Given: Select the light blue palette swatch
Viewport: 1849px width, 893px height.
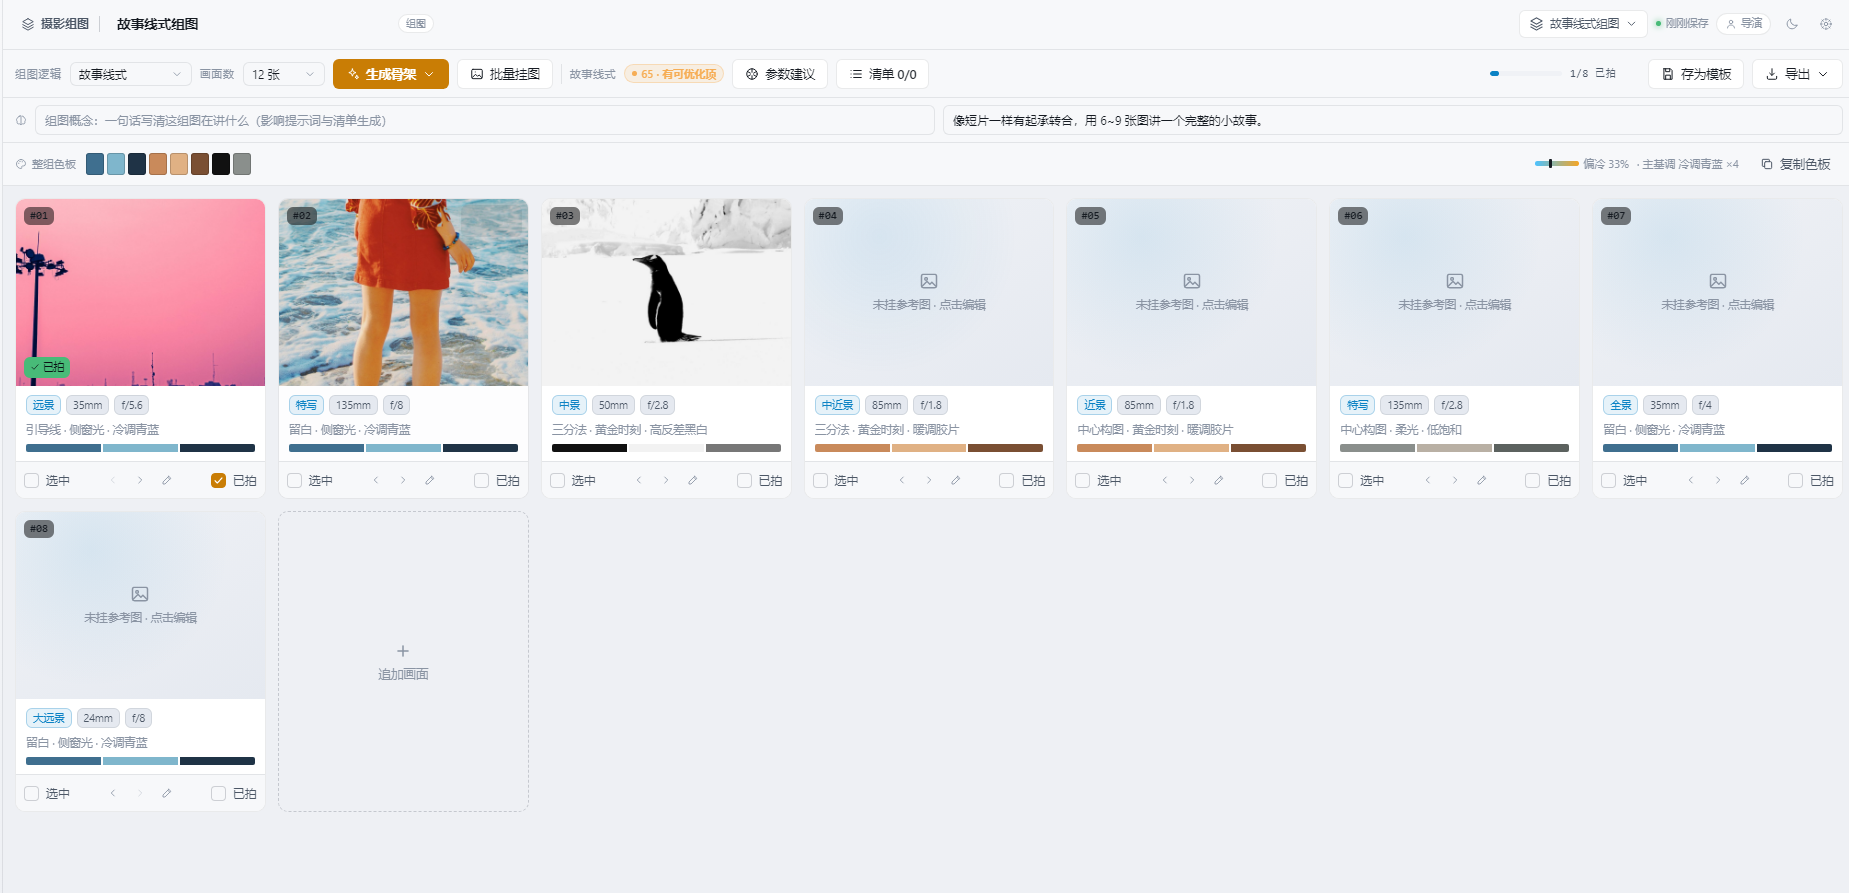Looking at the screenshot, I should click(116, 164).
